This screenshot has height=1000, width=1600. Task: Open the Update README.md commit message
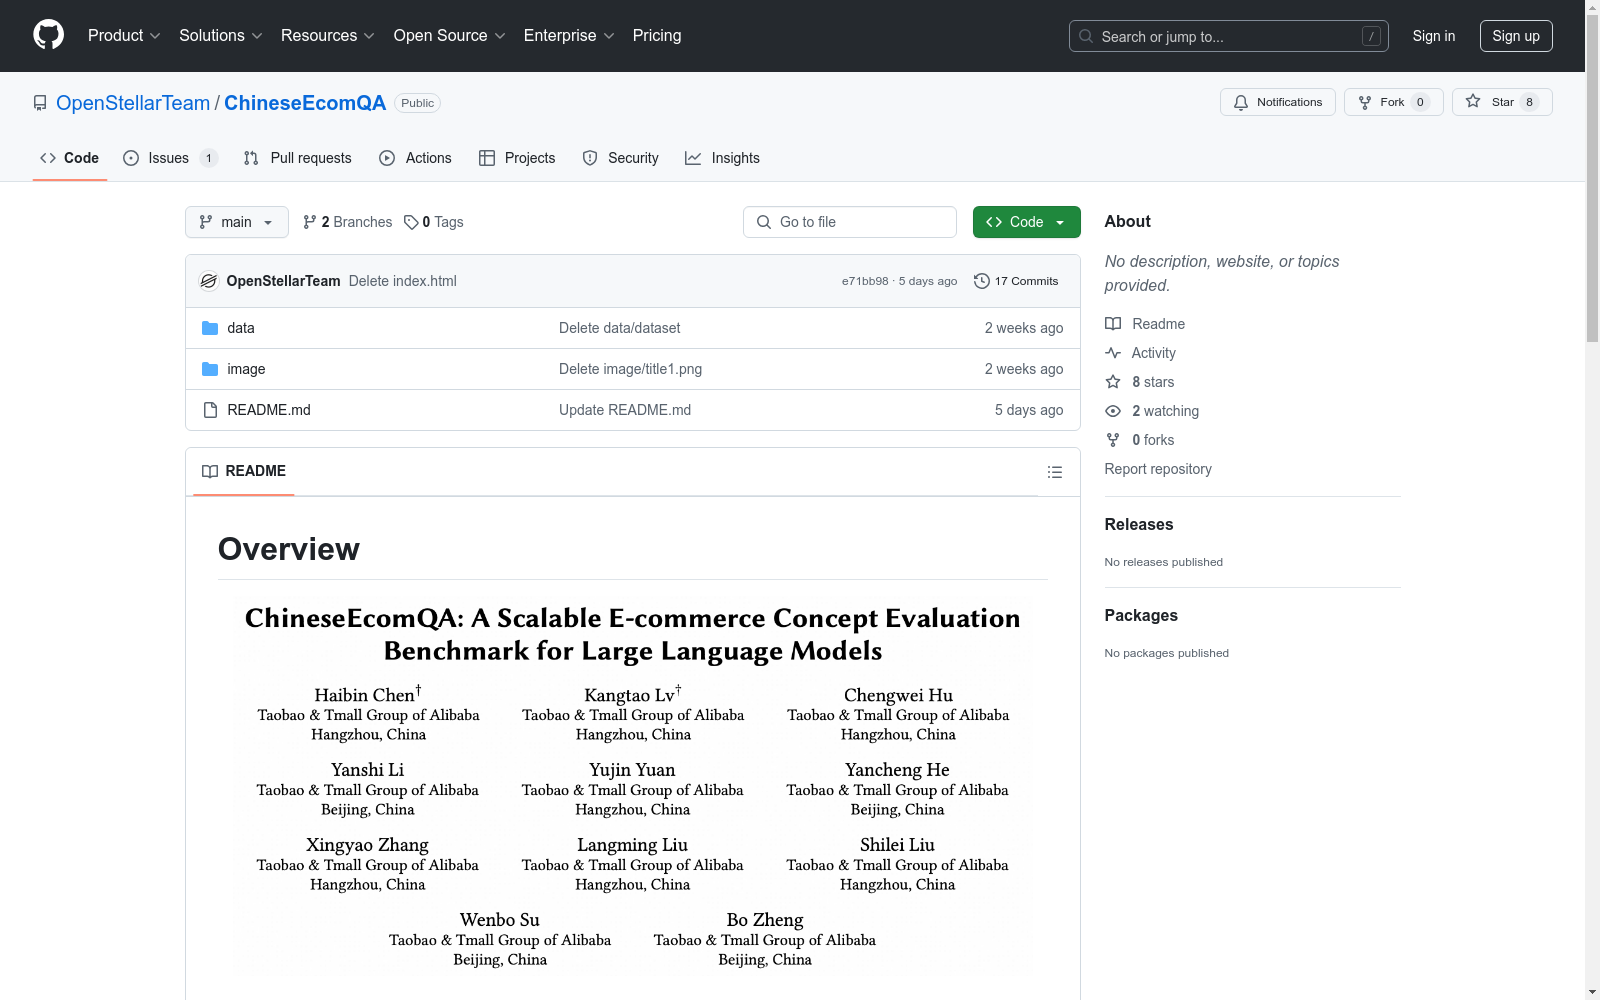coord(625,410)
